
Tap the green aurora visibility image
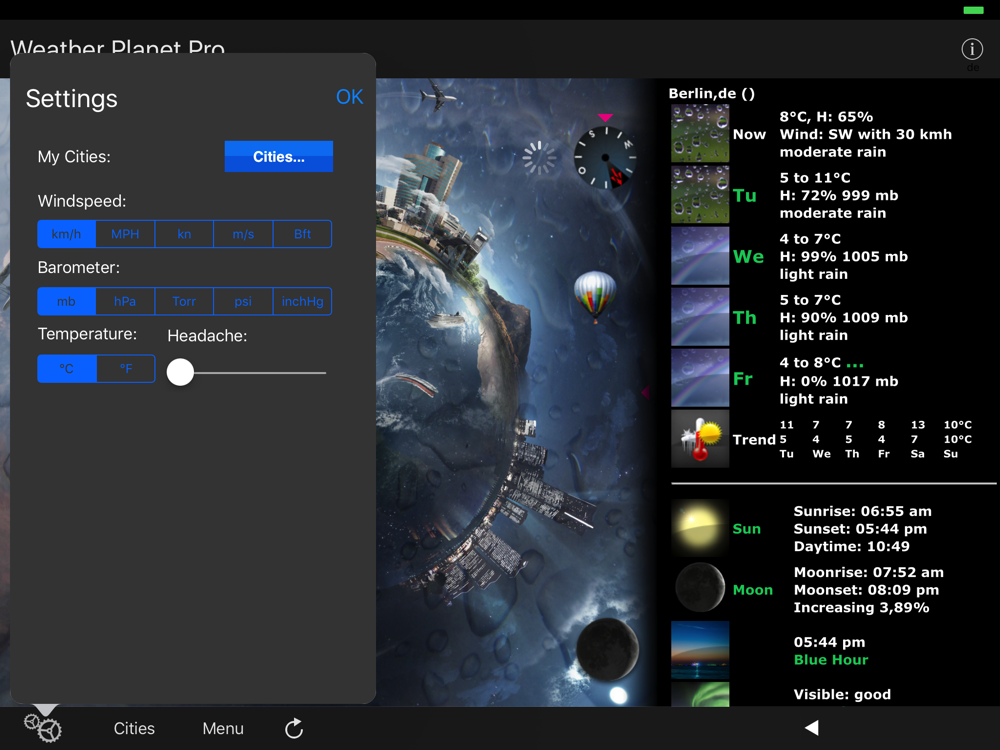[x=700, y=694]
